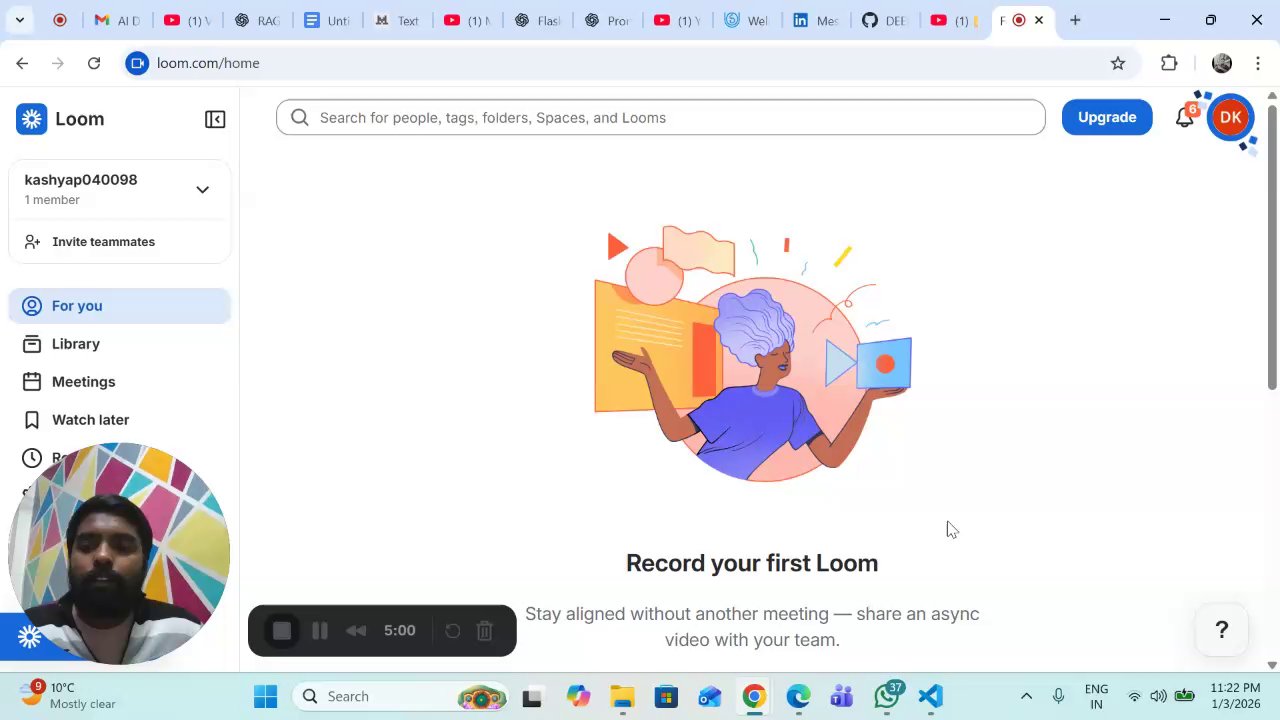Focus the Loom search field
Image resolution: width=1280 pixels, height=720 pixels.
pos(661,117)
